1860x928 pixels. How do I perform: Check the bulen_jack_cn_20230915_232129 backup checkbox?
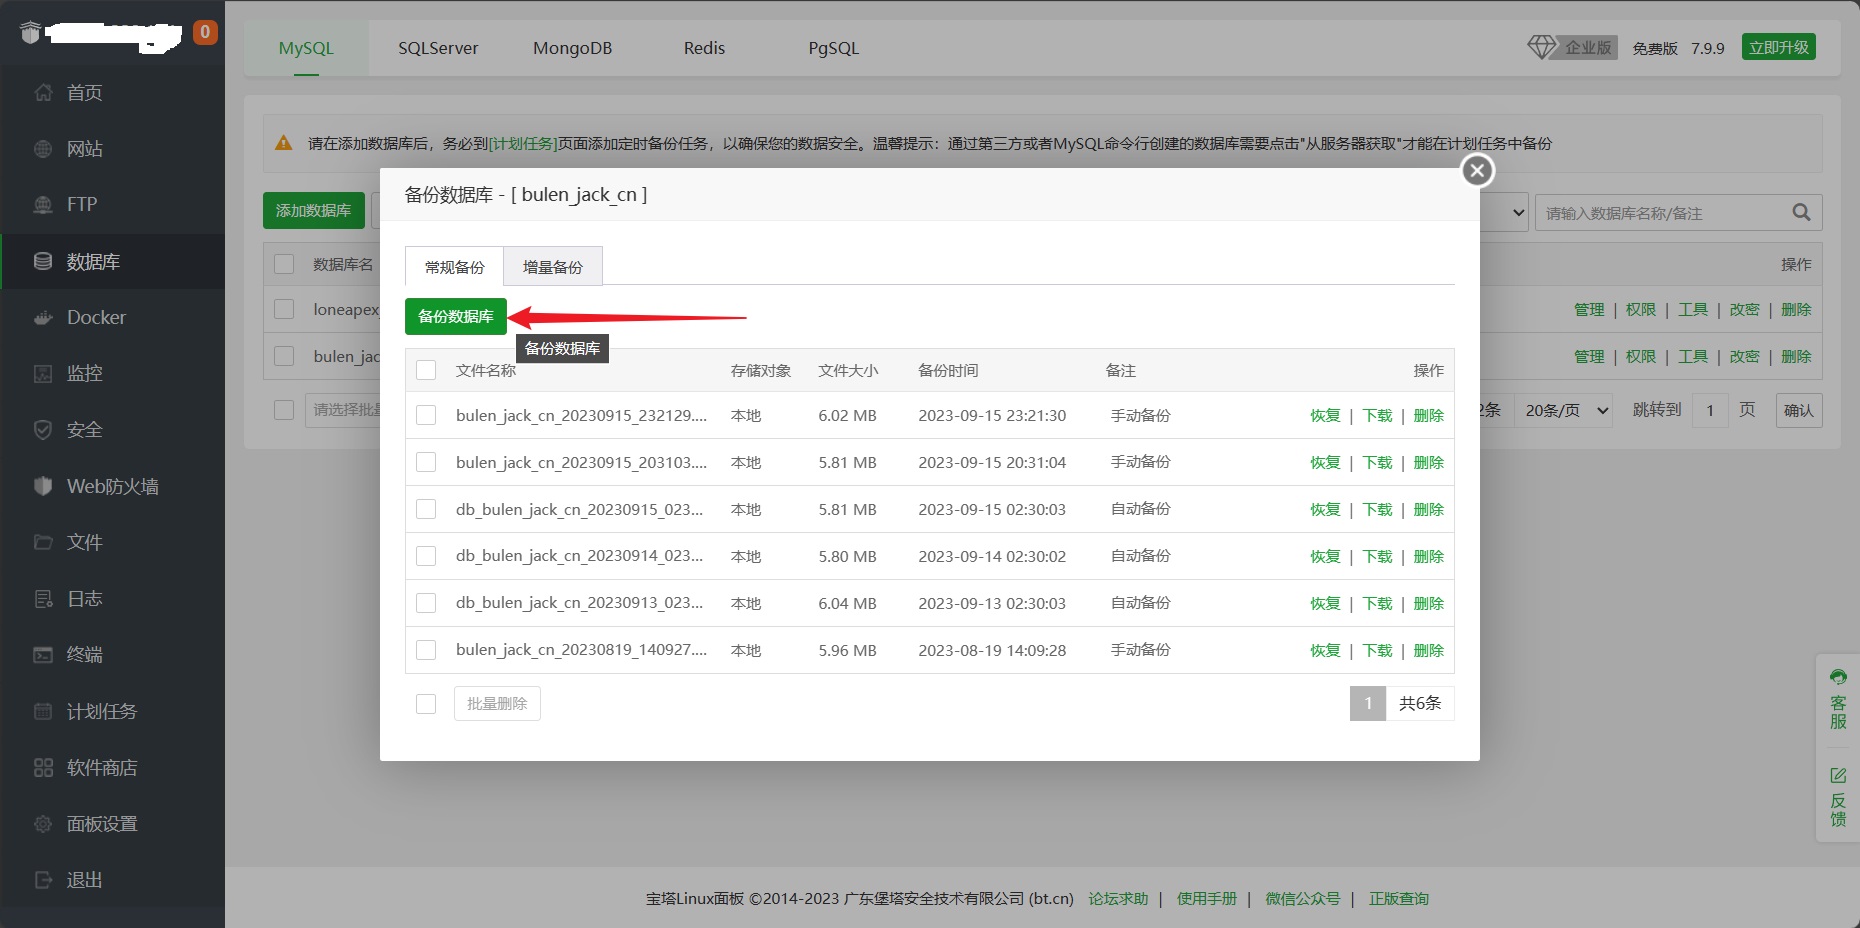426,415
